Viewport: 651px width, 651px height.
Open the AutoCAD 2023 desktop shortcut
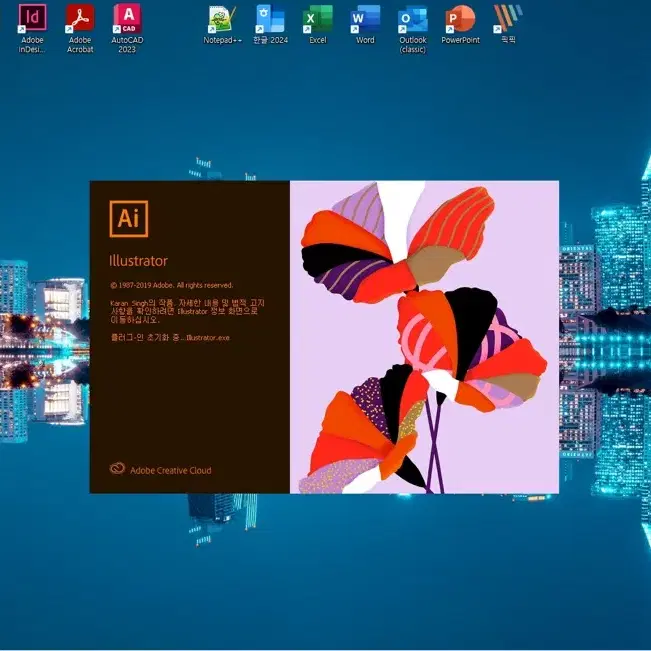127,28
